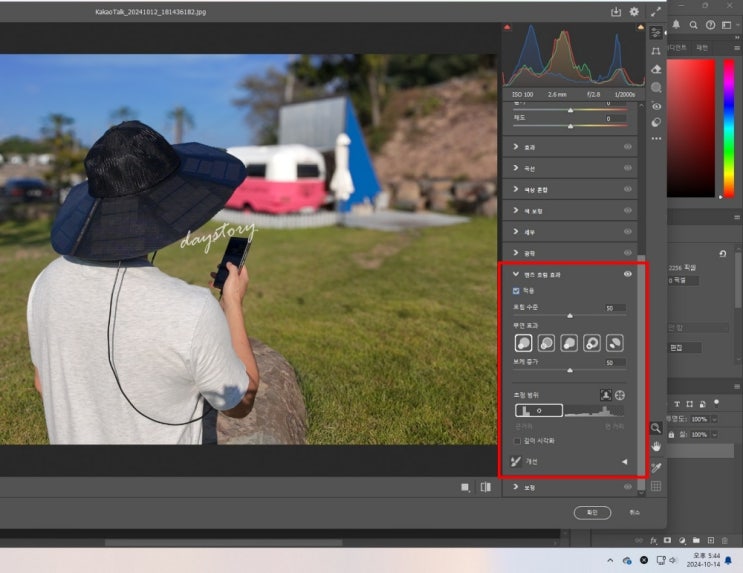Screen dimensions: 743x573
Task: Select the Crop and rotate tool
Action: click(x=656, y=51)
